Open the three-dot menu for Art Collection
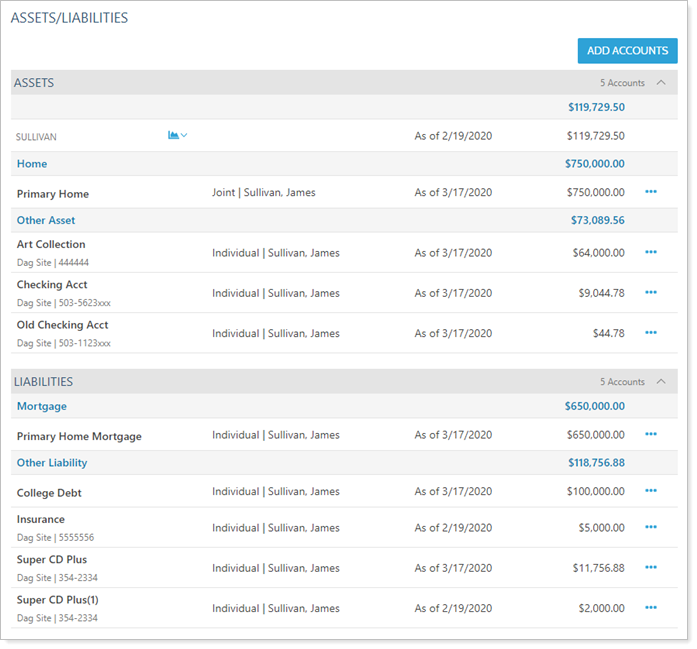Image resolution: width=697 pixels, height=649 pixels. (651, 252)
